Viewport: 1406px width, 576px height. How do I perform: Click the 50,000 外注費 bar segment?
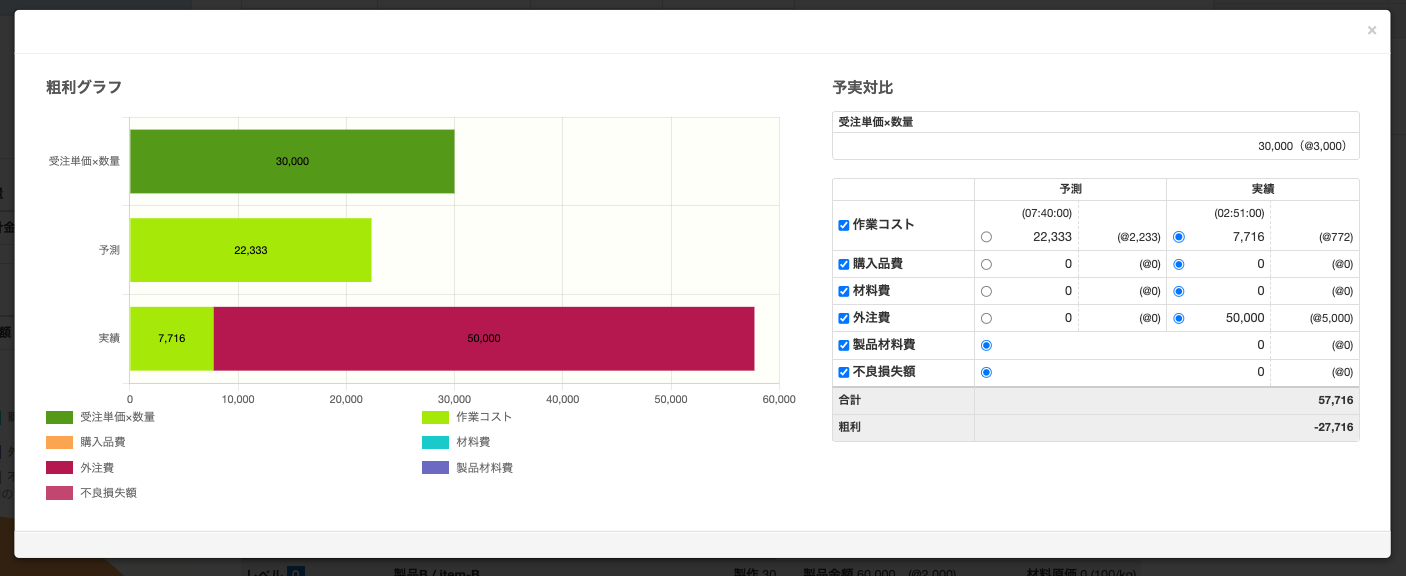tap(484, 338)
